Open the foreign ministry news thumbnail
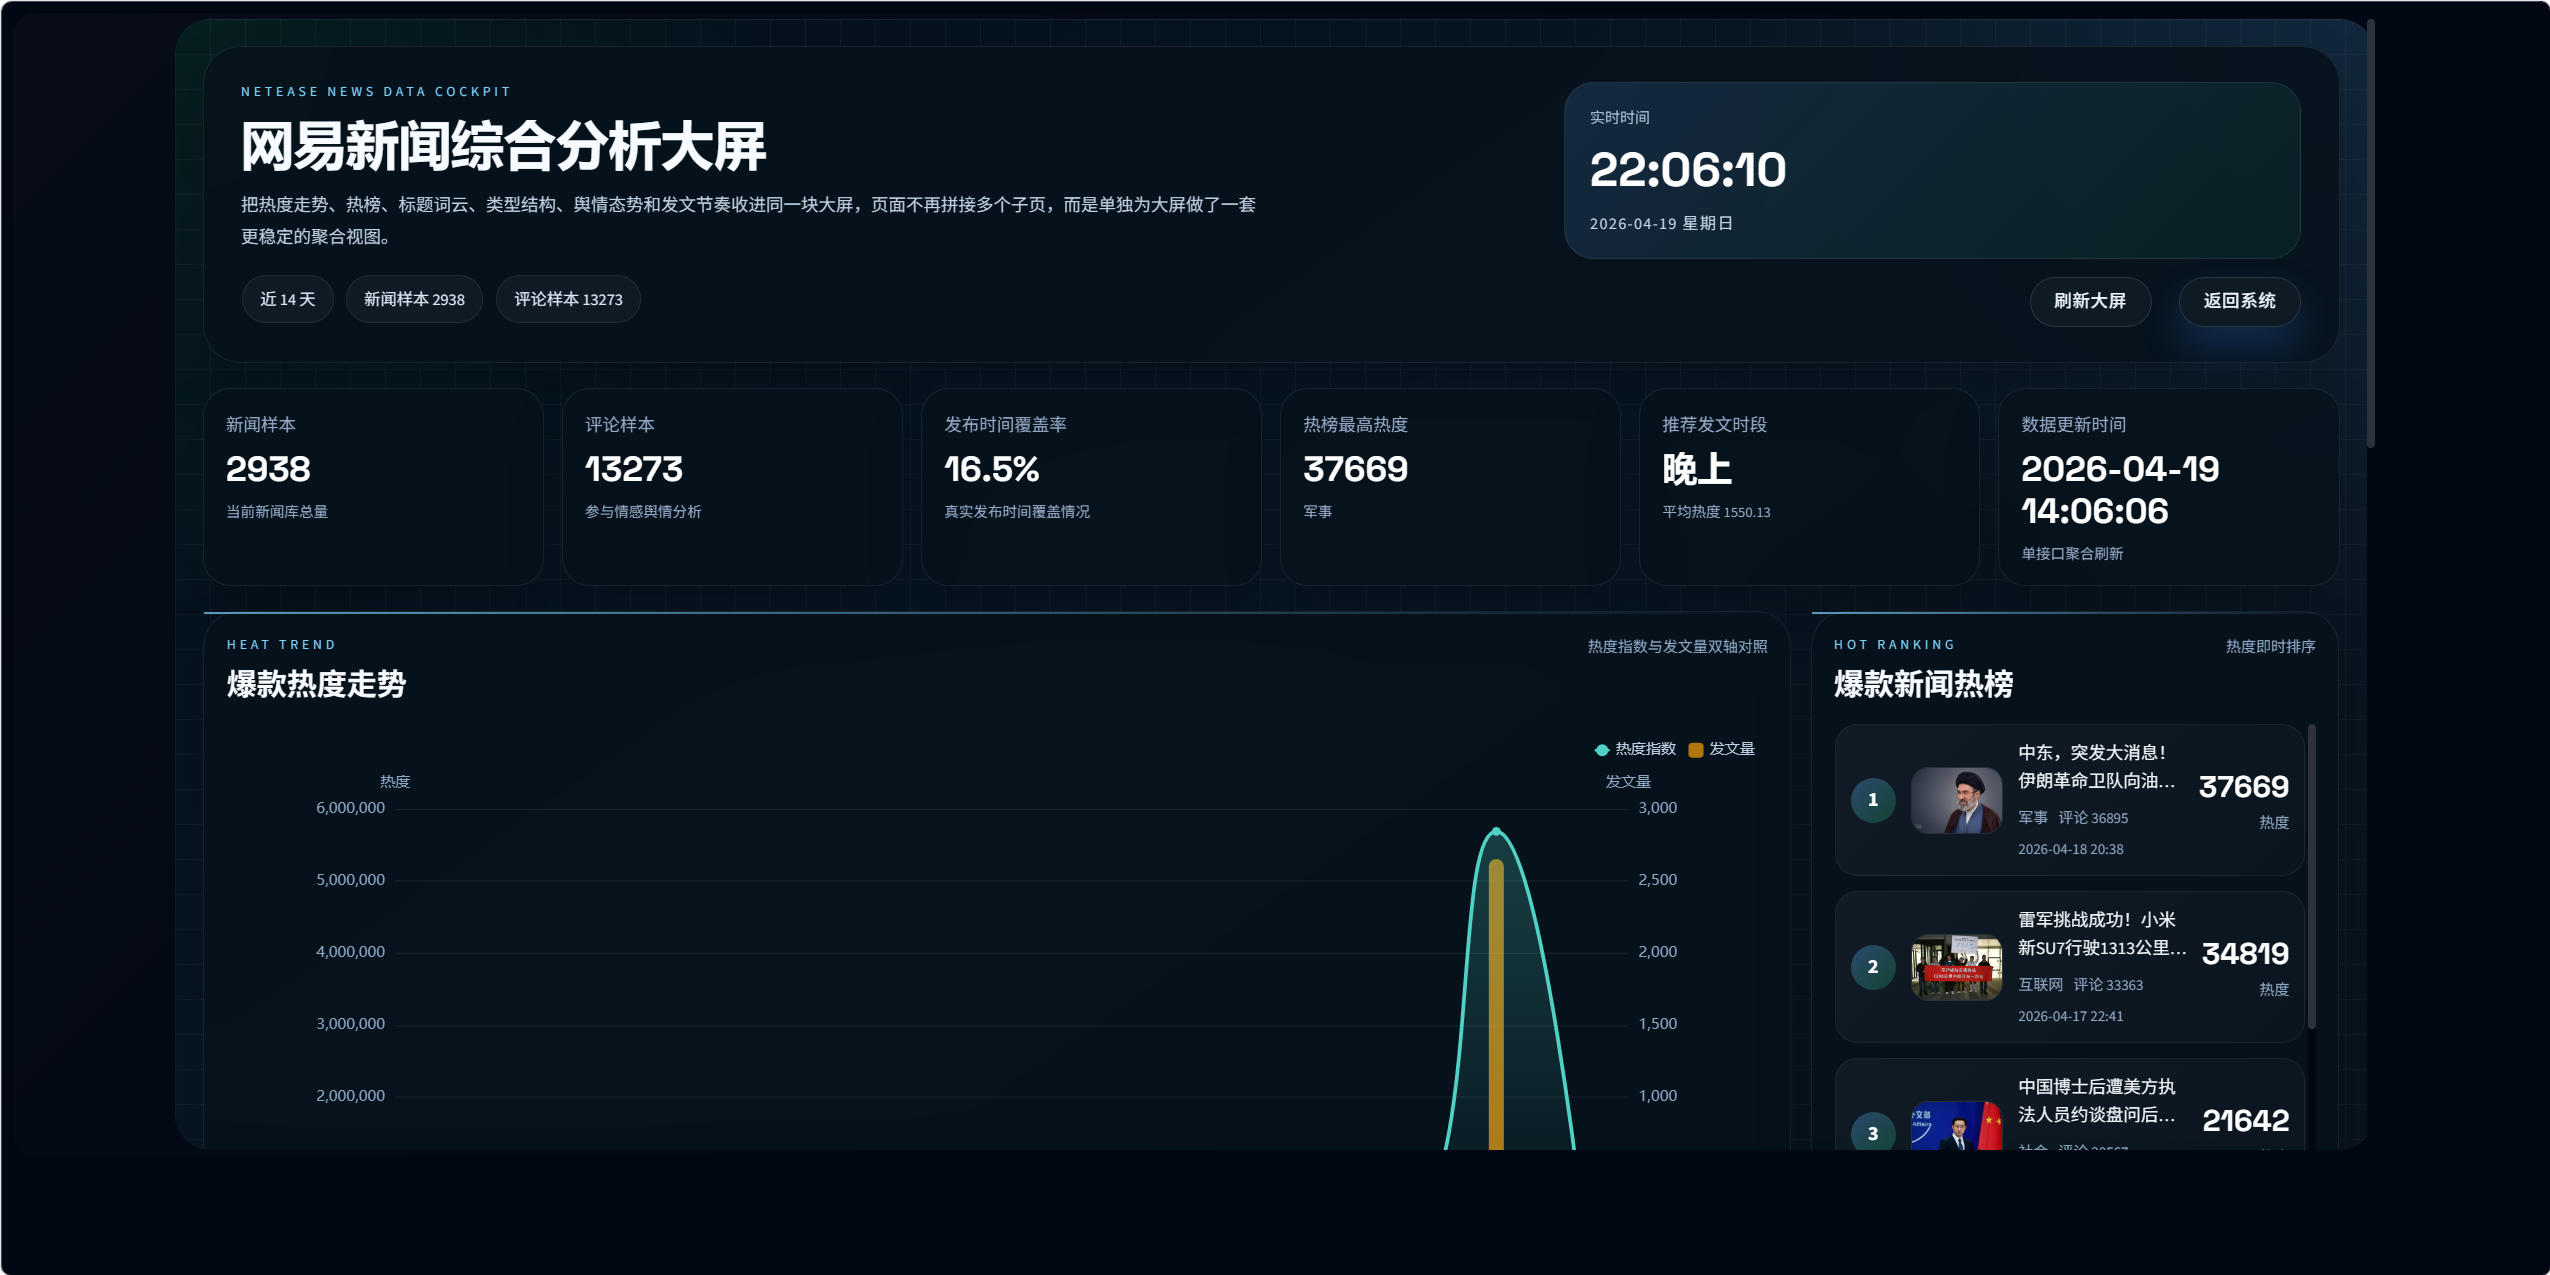This screenshot has width=2550, height=1275. pyautogui.click(x=1955, y=1127)
